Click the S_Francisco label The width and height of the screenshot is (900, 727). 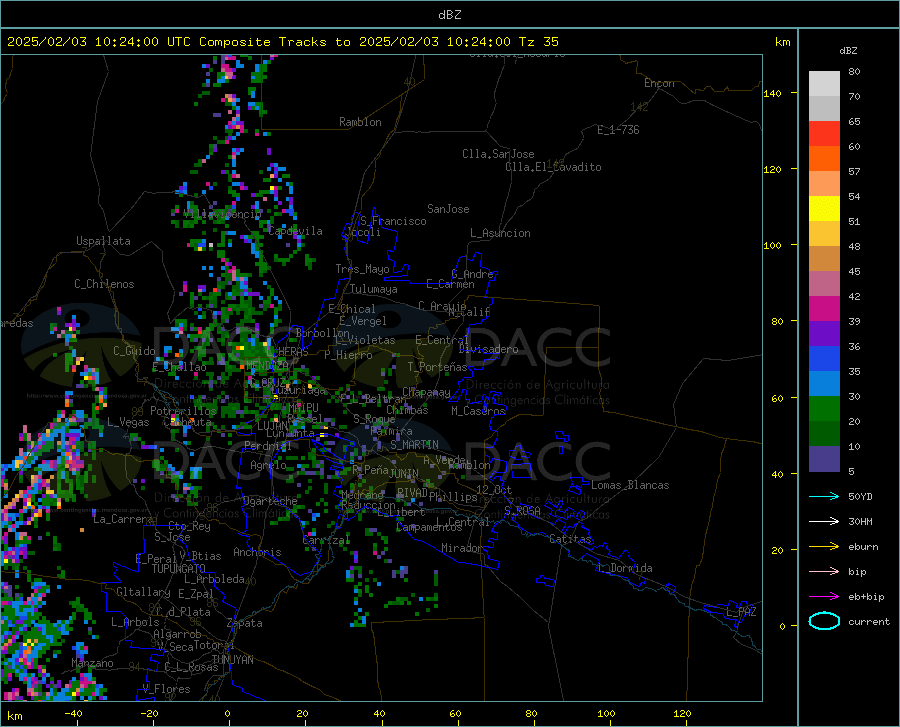tap(393, 221)
